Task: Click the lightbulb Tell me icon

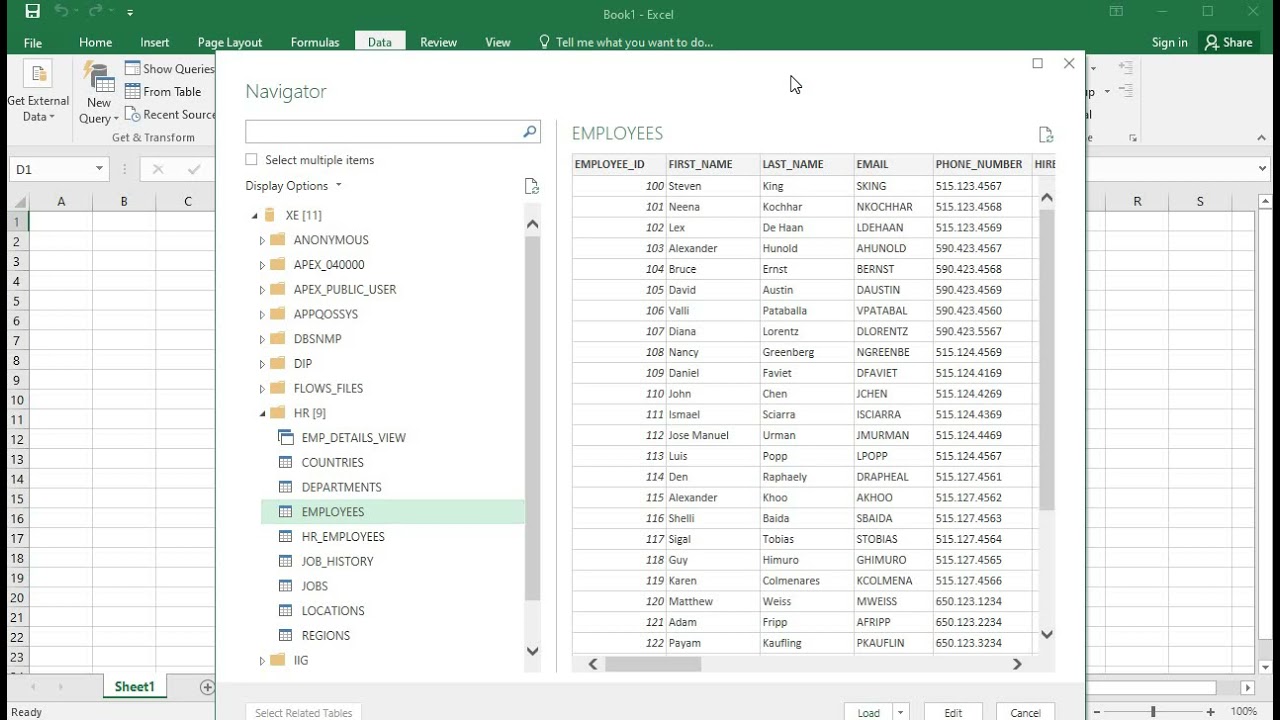Action: (x=544, y=42)
